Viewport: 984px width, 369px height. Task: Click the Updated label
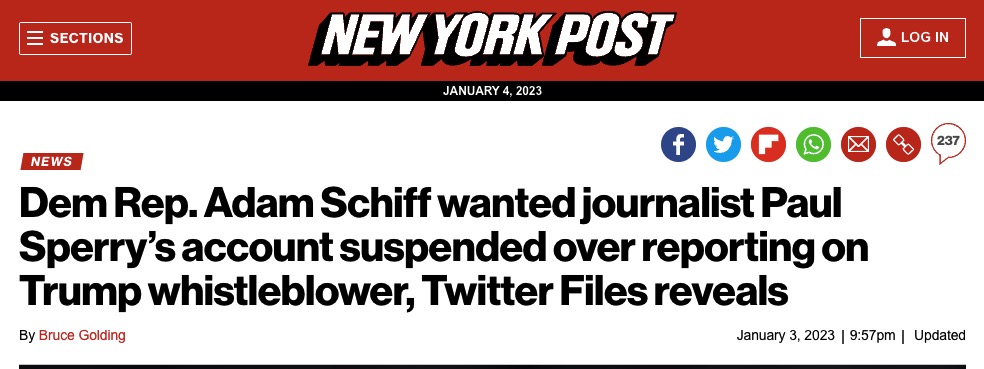click(x=939, y=335)
